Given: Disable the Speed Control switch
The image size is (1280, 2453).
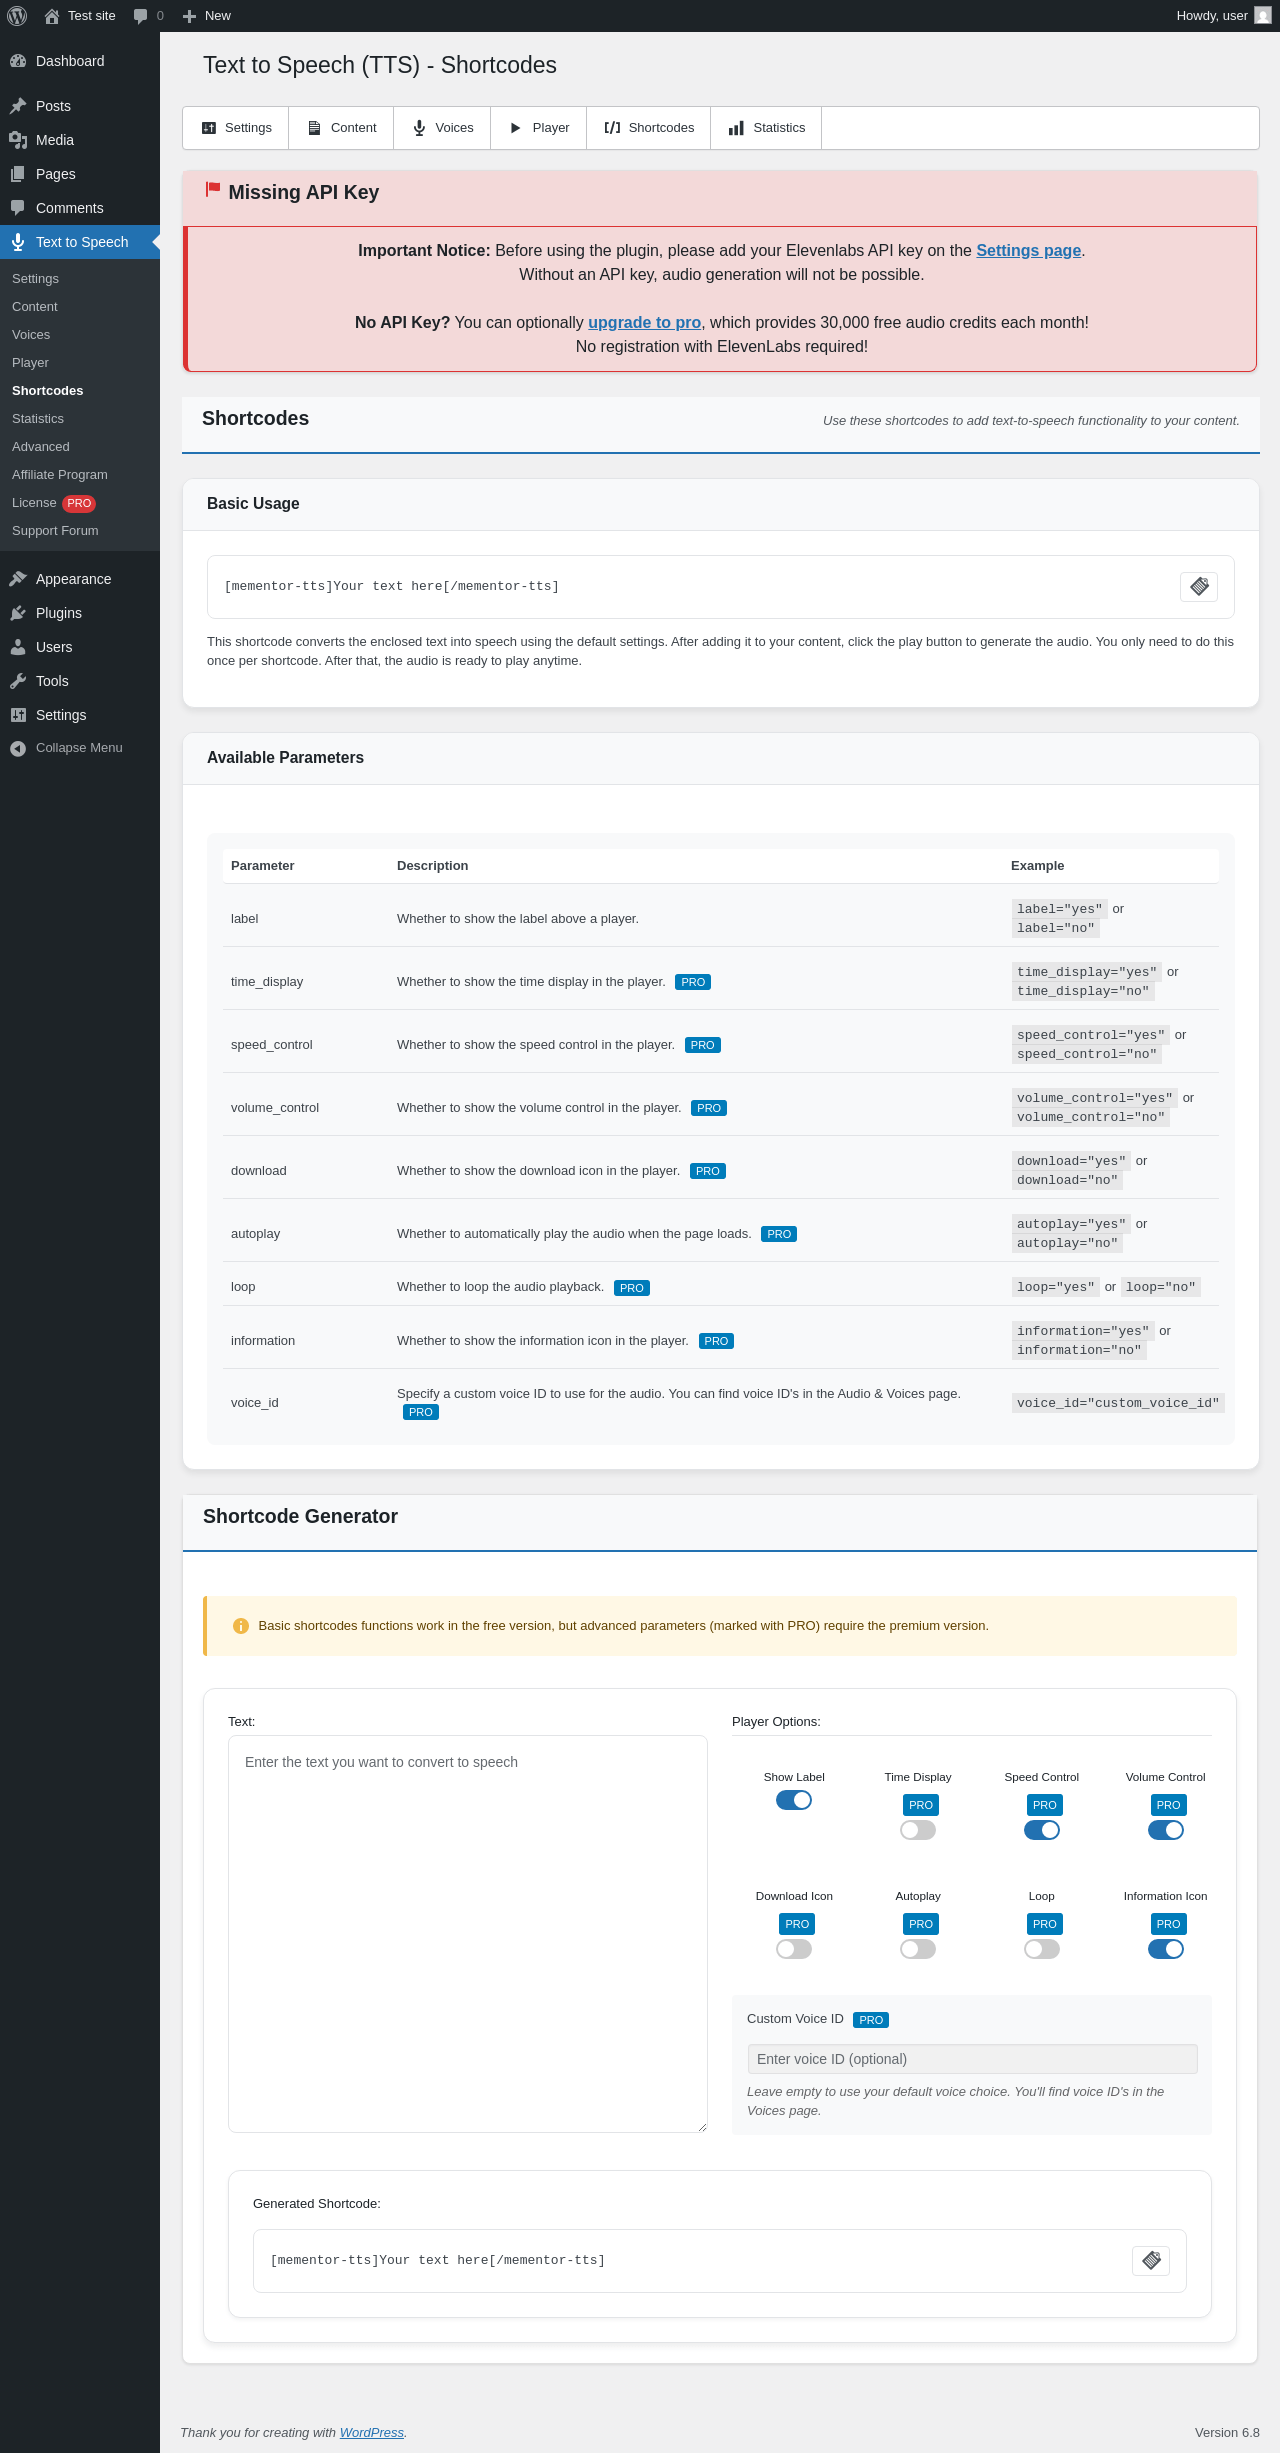Looking at the screenshot, I should point(1042,1830).
